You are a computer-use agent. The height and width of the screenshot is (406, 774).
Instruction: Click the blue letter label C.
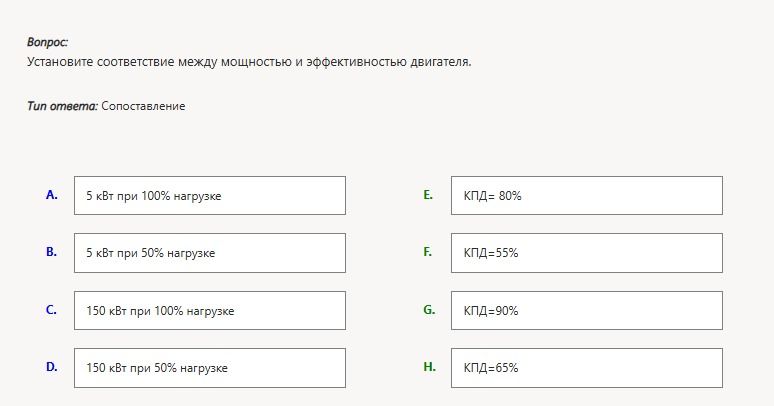(51, 310)
